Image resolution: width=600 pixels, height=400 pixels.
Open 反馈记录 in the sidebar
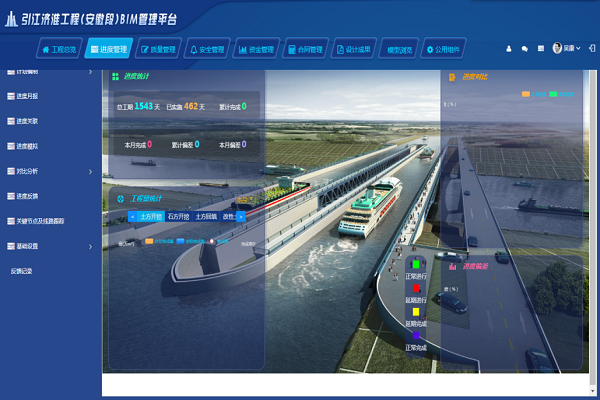coord(22,271)
